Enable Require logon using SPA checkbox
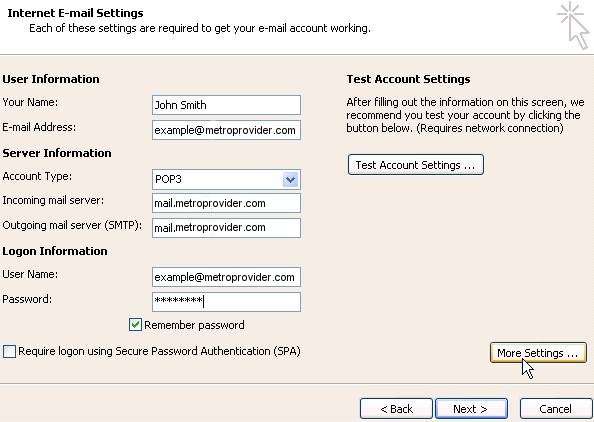Screen dimensions: 594x422 coord(9,351)
